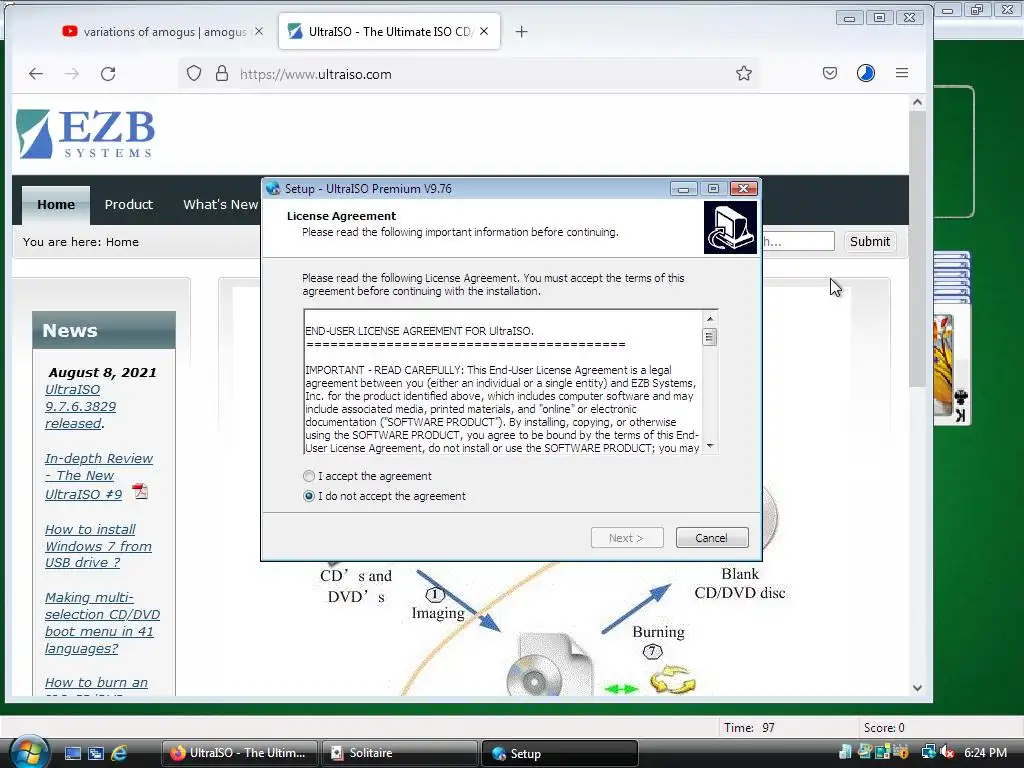Open the Firefox hamburger menu
This screenshot has width=1024, height=768.
(x=902, y=73)
